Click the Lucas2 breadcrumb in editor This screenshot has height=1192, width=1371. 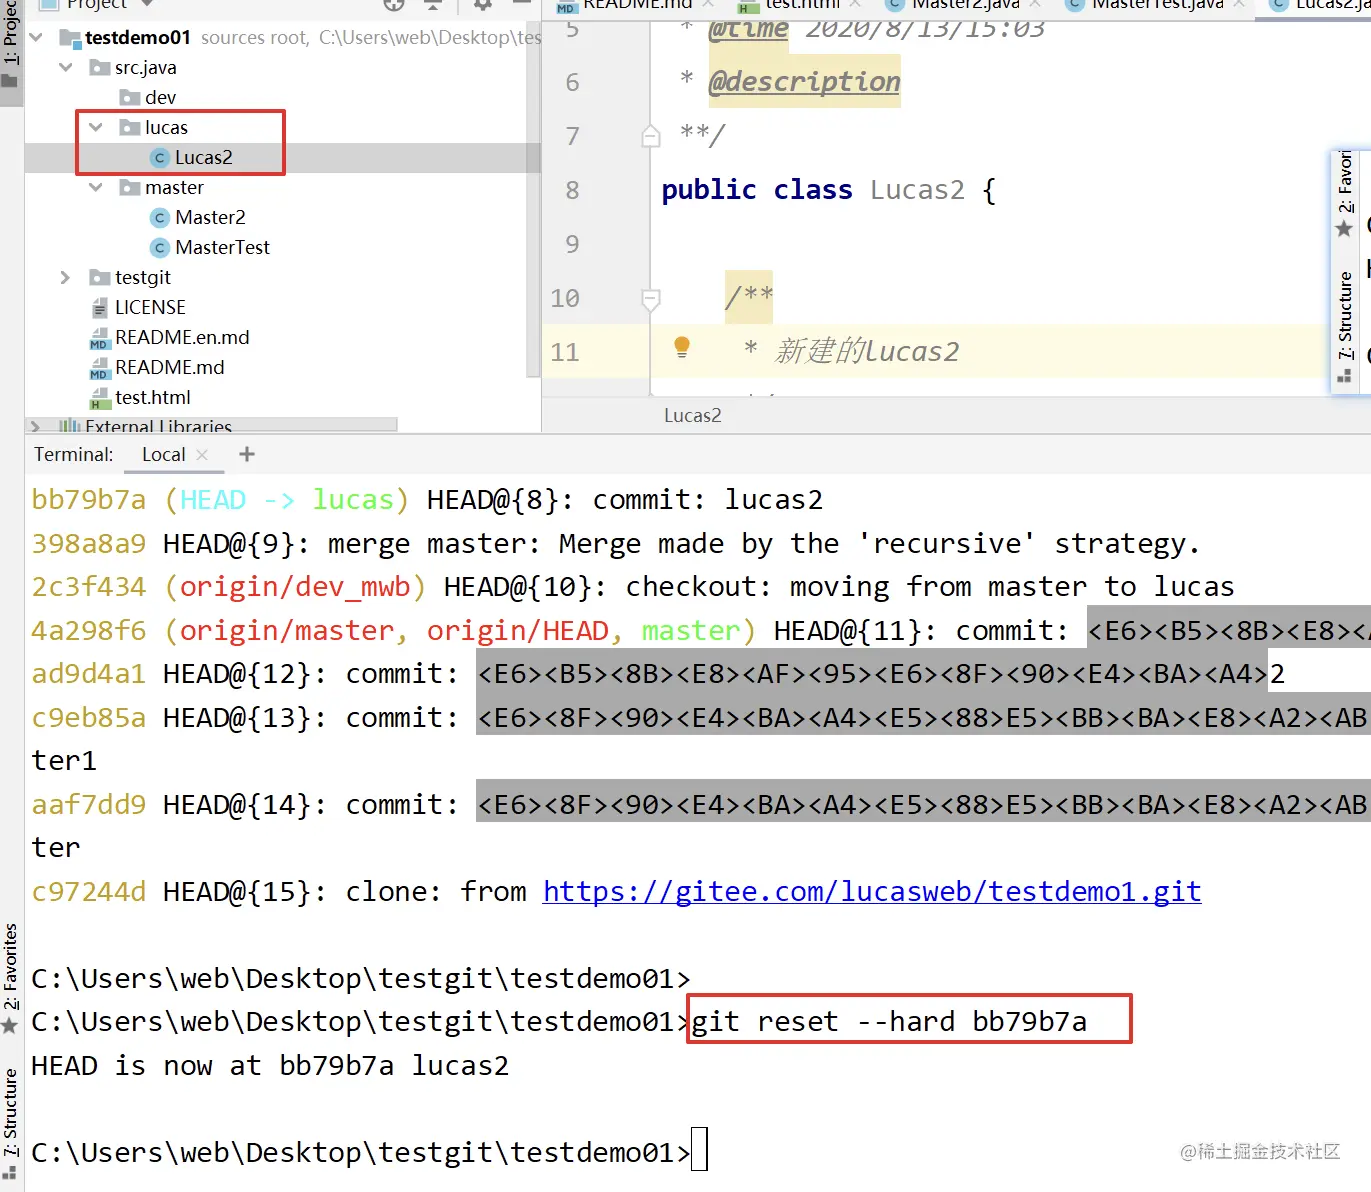[693, 416]
